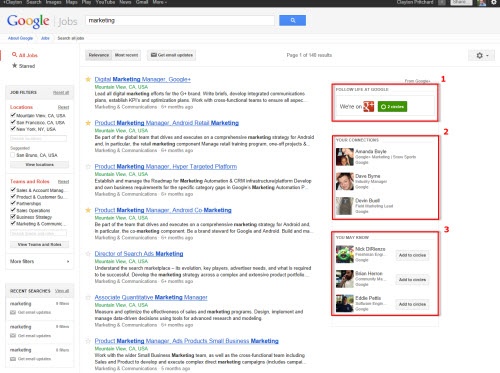Uncheck Marketing & Communications filter
This screenshot has height=373, width=500.
(x=13, y=223)
